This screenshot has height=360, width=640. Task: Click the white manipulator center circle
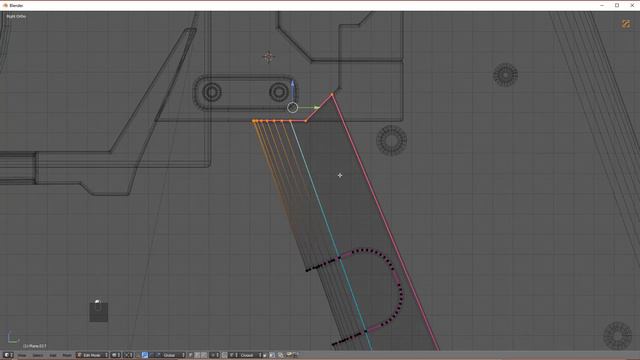pyautogui.click(x=293, y=107)
